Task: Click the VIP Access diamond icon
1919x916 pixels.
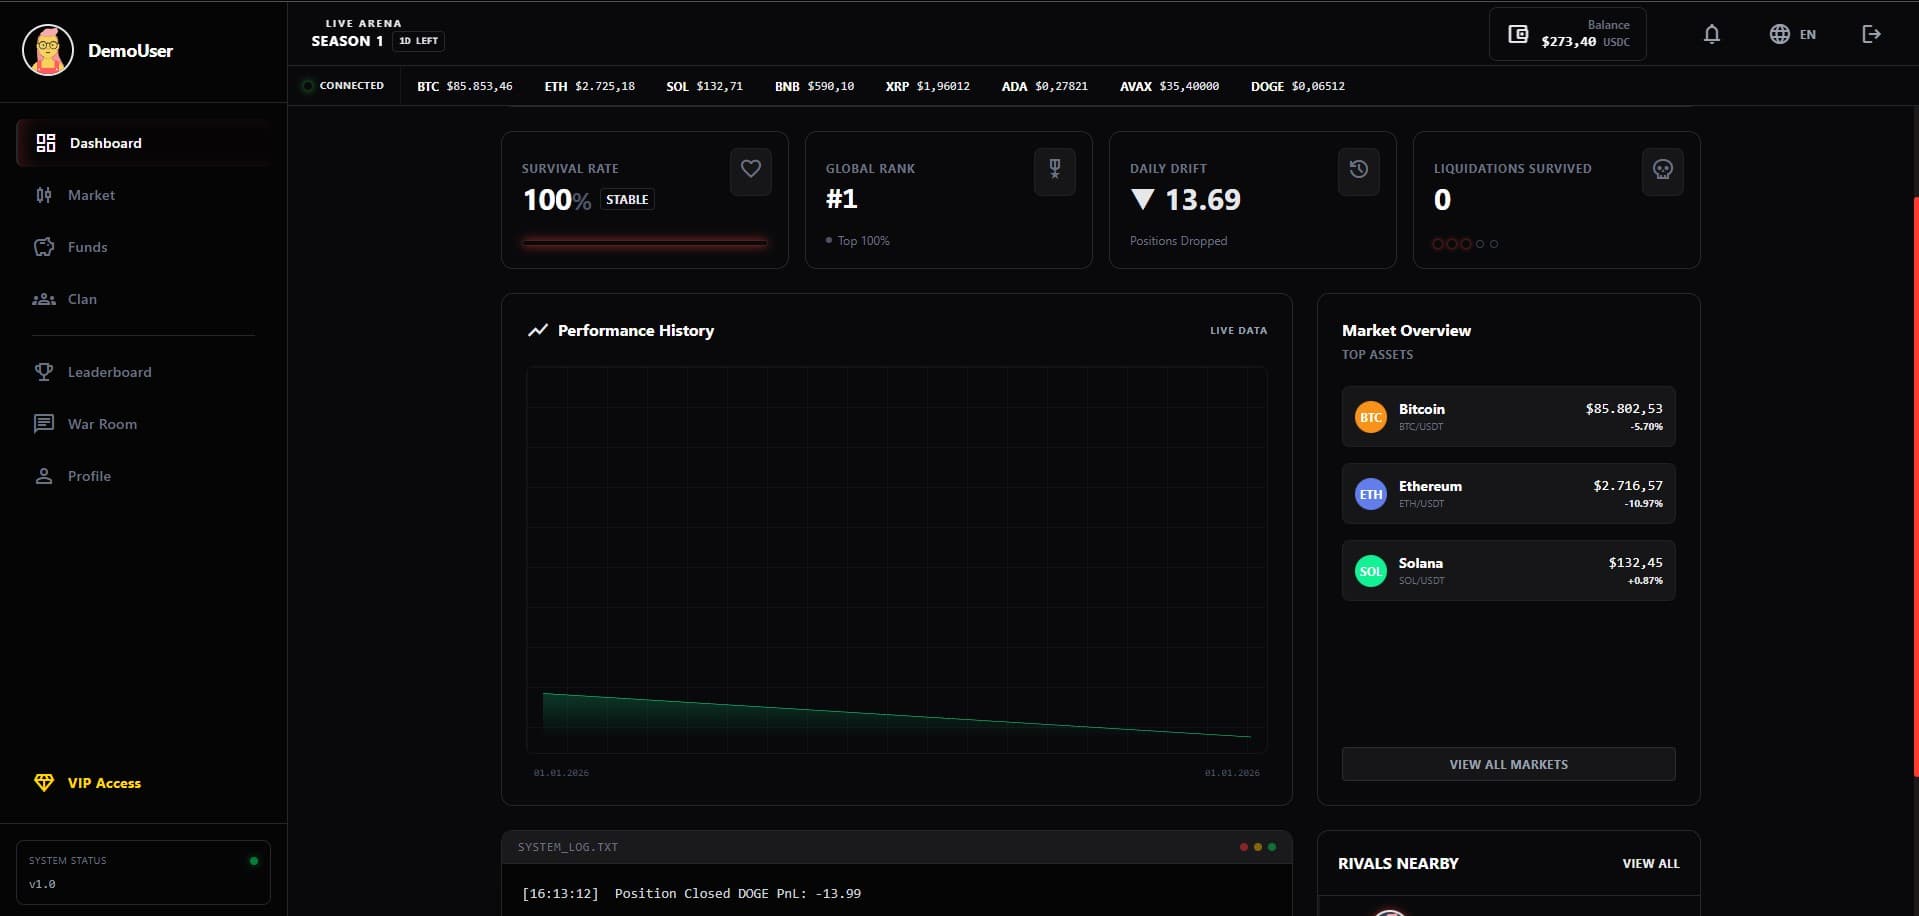Action: coord(45,783)
